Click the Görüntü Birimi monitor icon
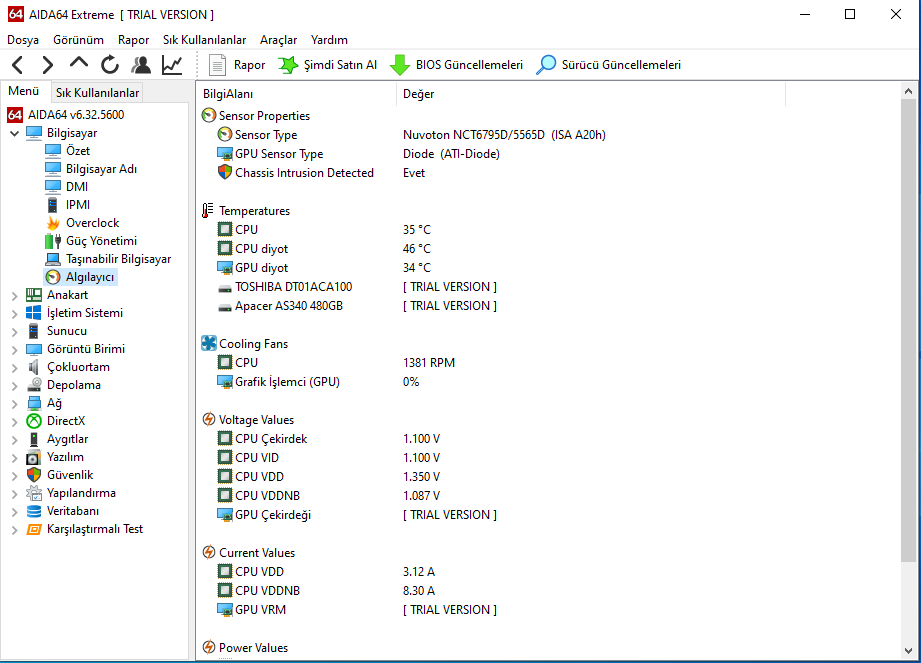 click(x=34, y=349)
